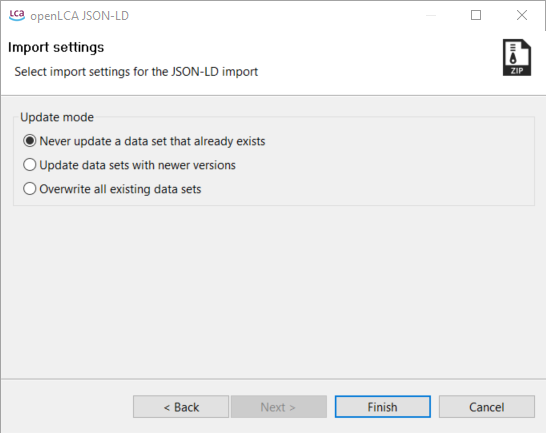Go to previous step with Back button
Screen dimensions: 546x433
click(x=181, y=407)
